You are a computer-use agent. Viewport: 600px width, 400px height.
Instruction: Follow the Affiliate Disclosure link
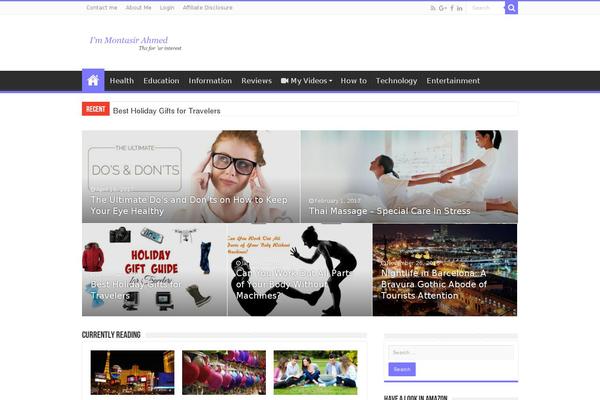click(x=207, y=8)
